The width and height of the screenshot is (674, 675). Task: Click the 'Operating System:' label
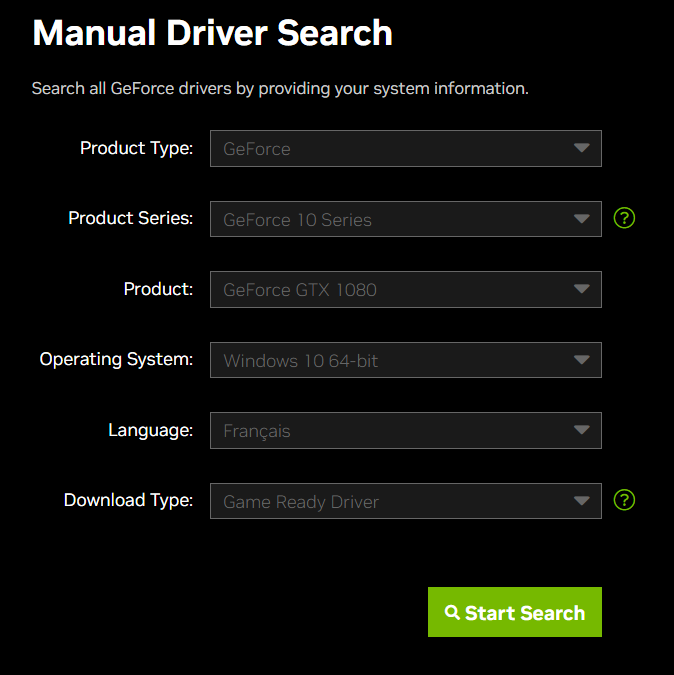116,359
